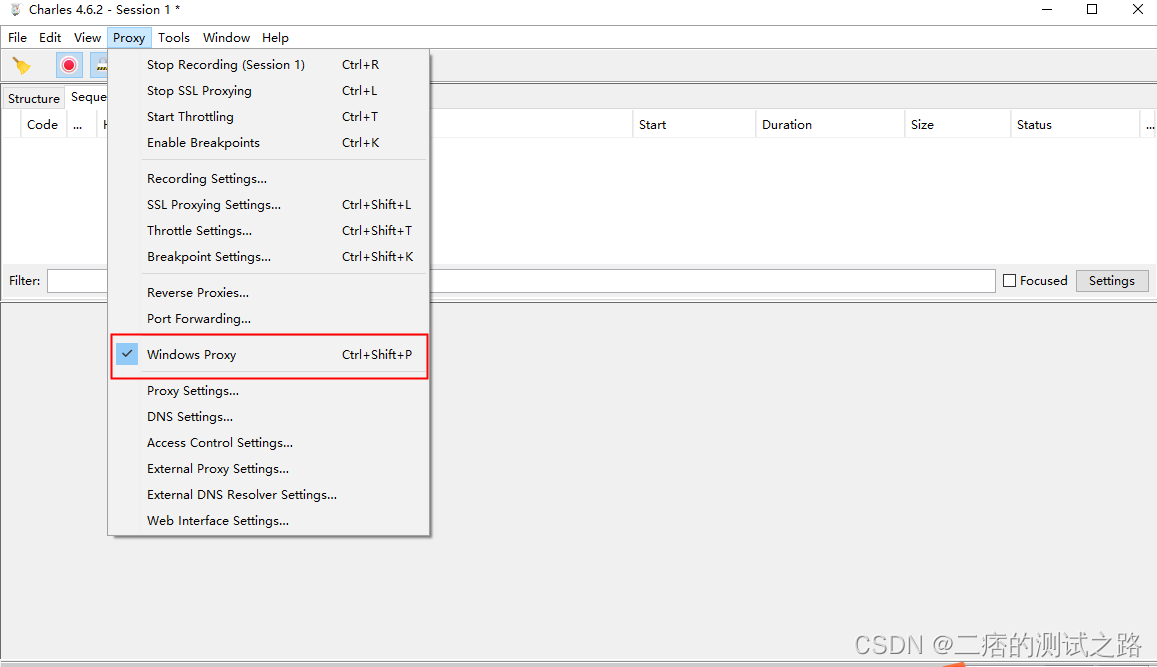The image size is (1157, 667).
Task: Sort by the Start column header
Action: (694, 125)
